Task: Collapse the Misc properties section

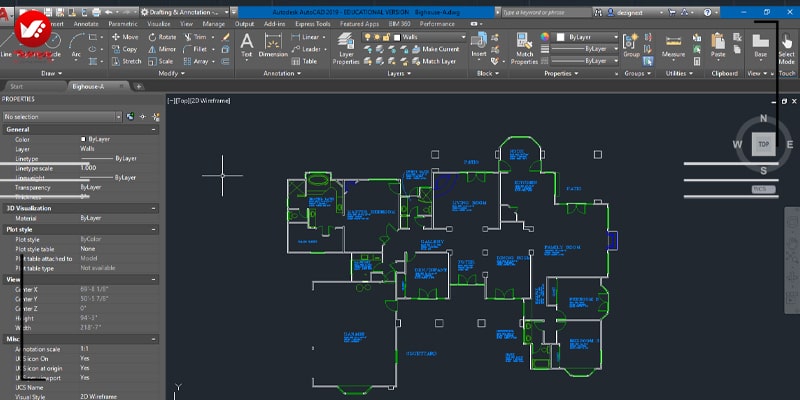Action: 154,339
